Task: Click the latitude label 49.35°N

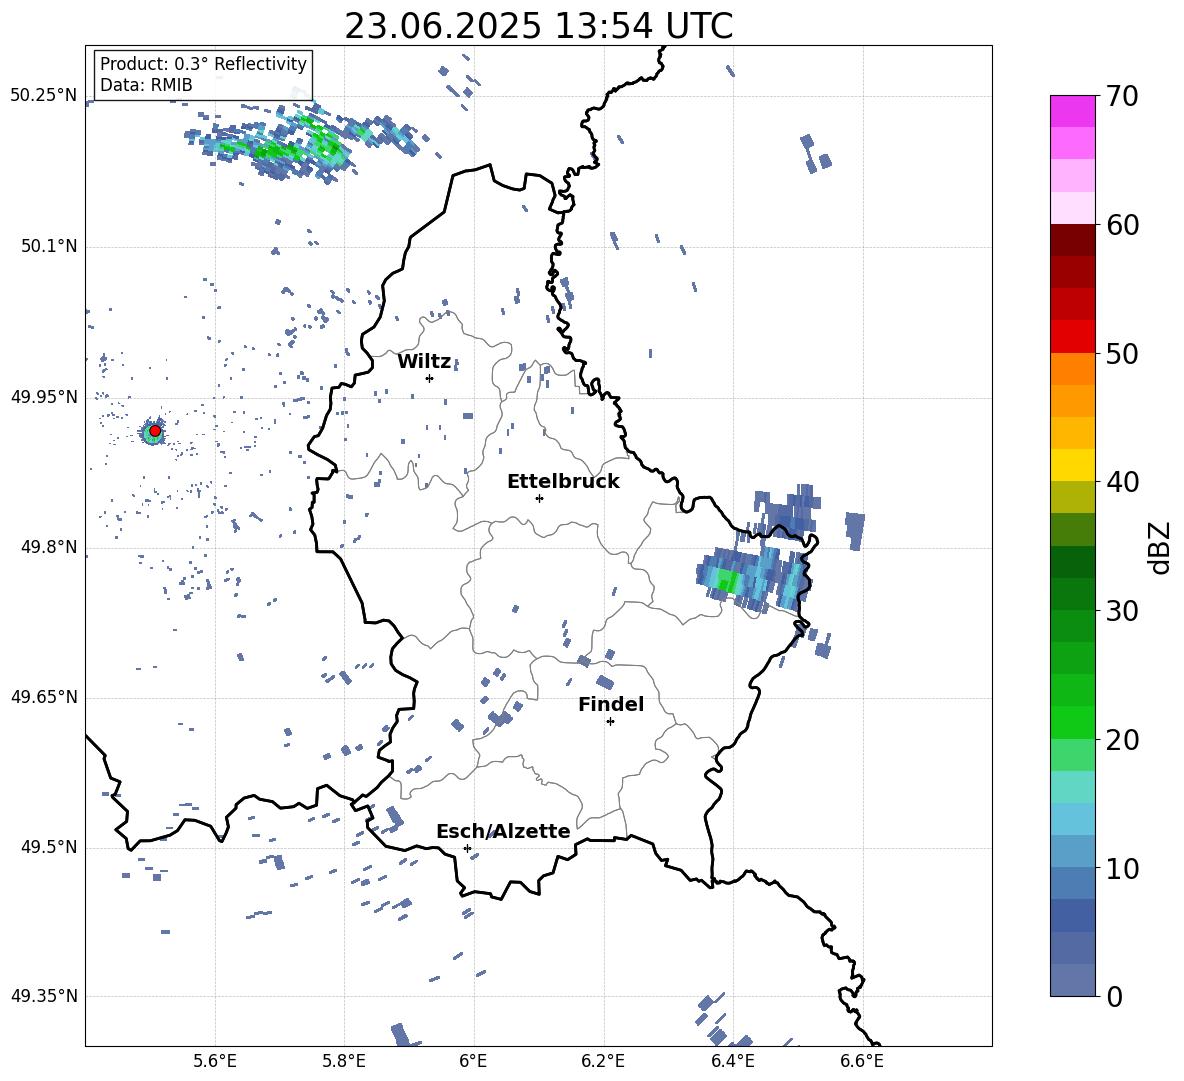Action: [x=44, y=996]
